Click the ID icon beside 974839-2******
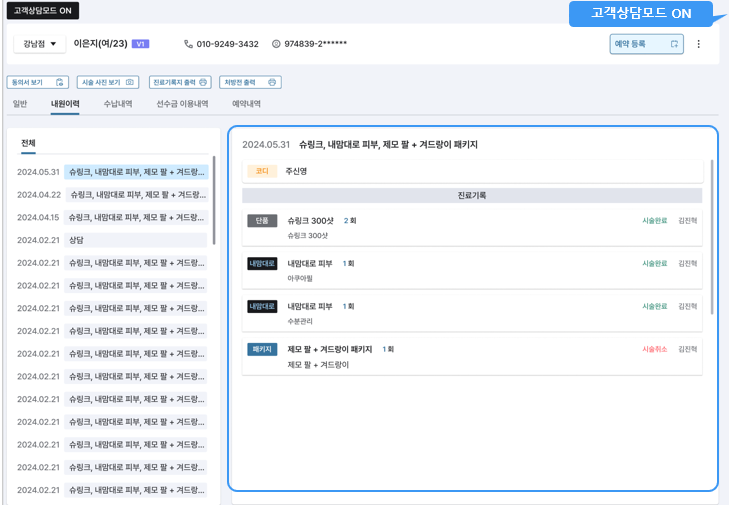The width and height of the screenshot is (729, 505). 276,44
